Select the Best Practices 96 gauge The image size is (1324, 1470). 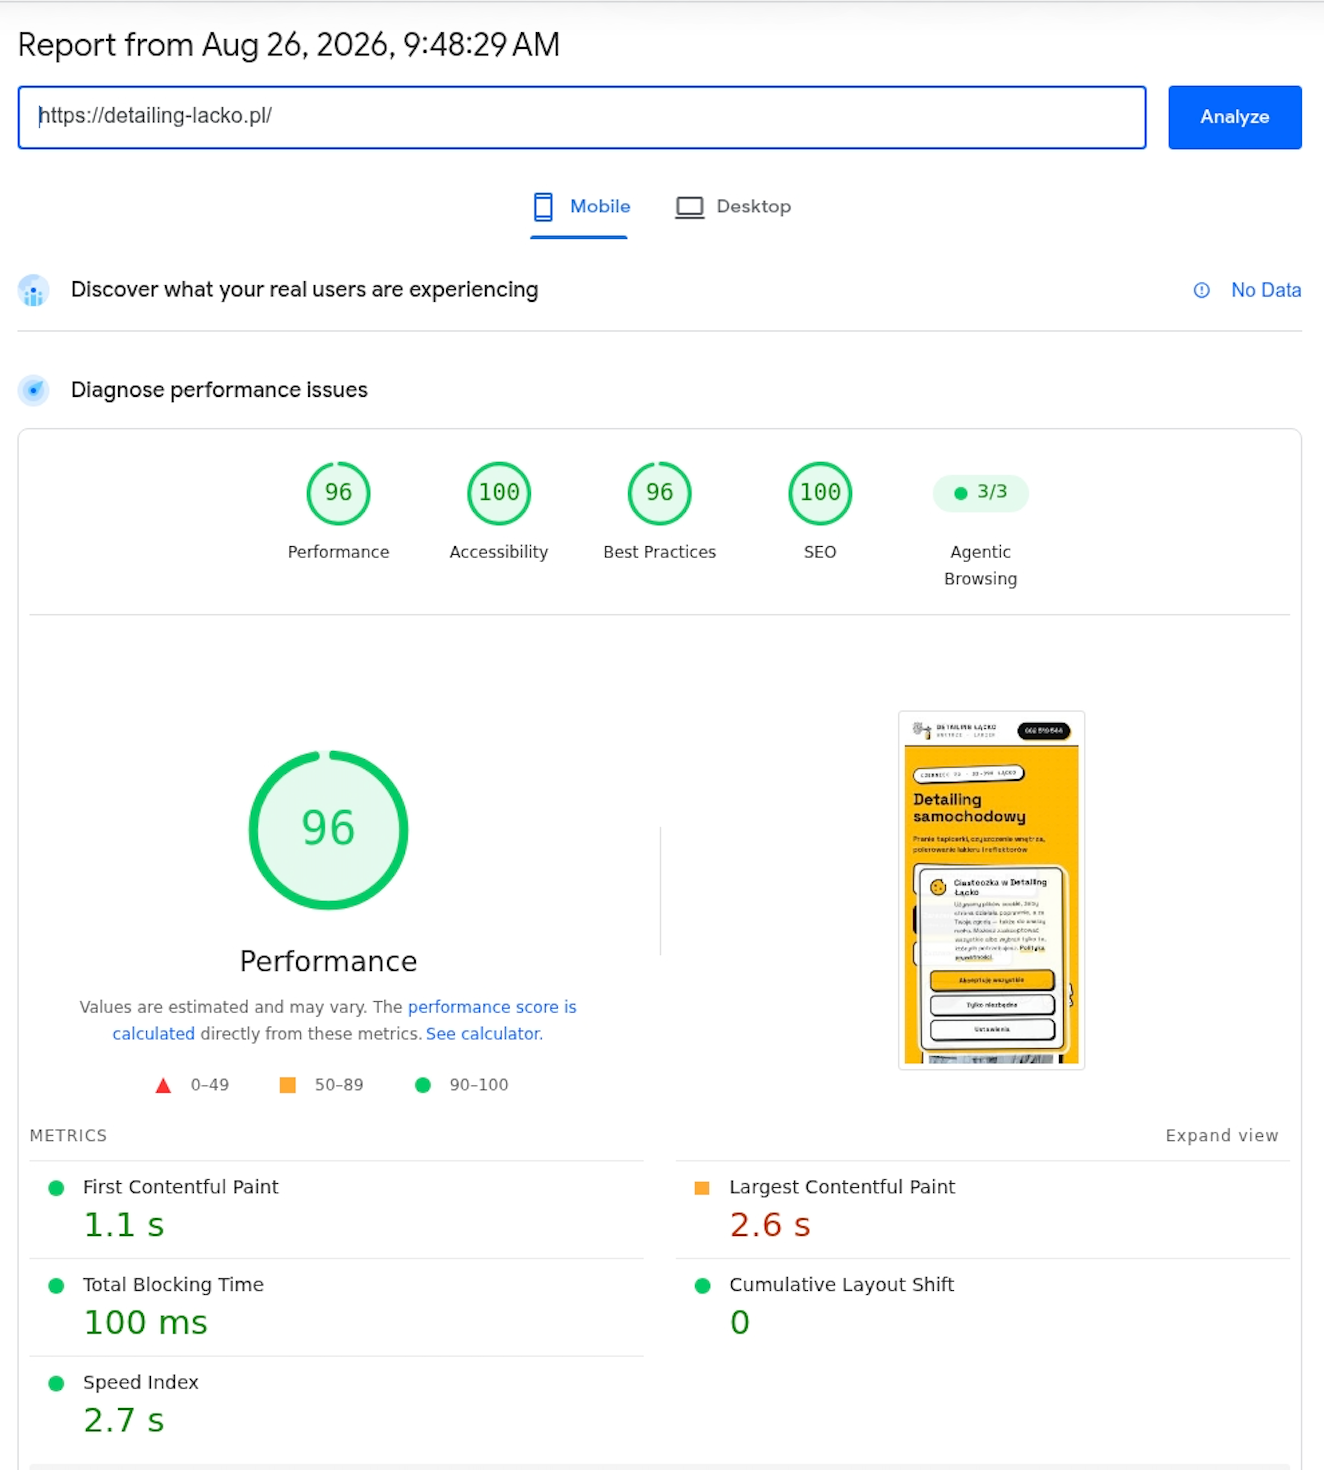(x=660, y=493)
